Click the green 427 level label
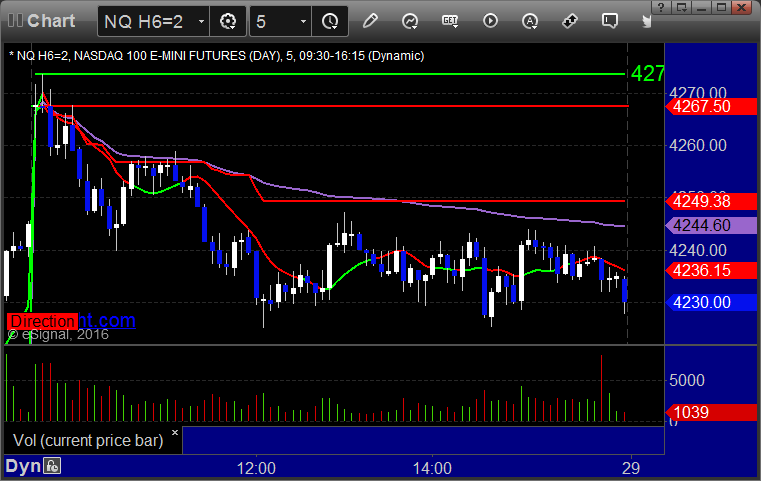 tap(647, 74)
